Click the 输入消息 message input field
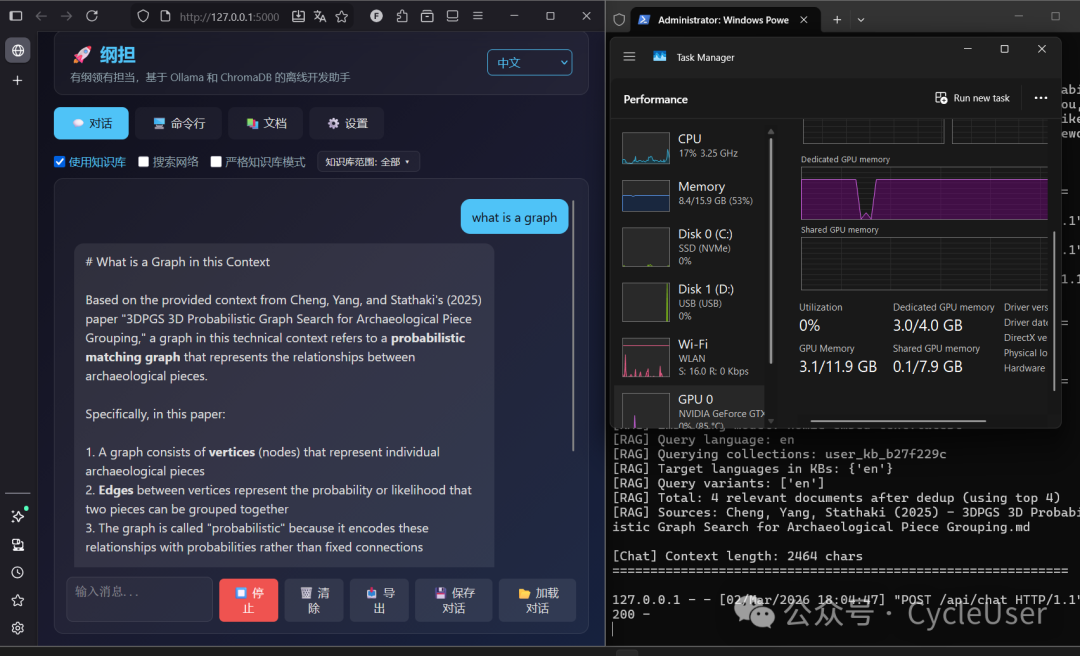The height and width of the screenshot is (656, 1080). pyautogui.click(x=140, y=599)
